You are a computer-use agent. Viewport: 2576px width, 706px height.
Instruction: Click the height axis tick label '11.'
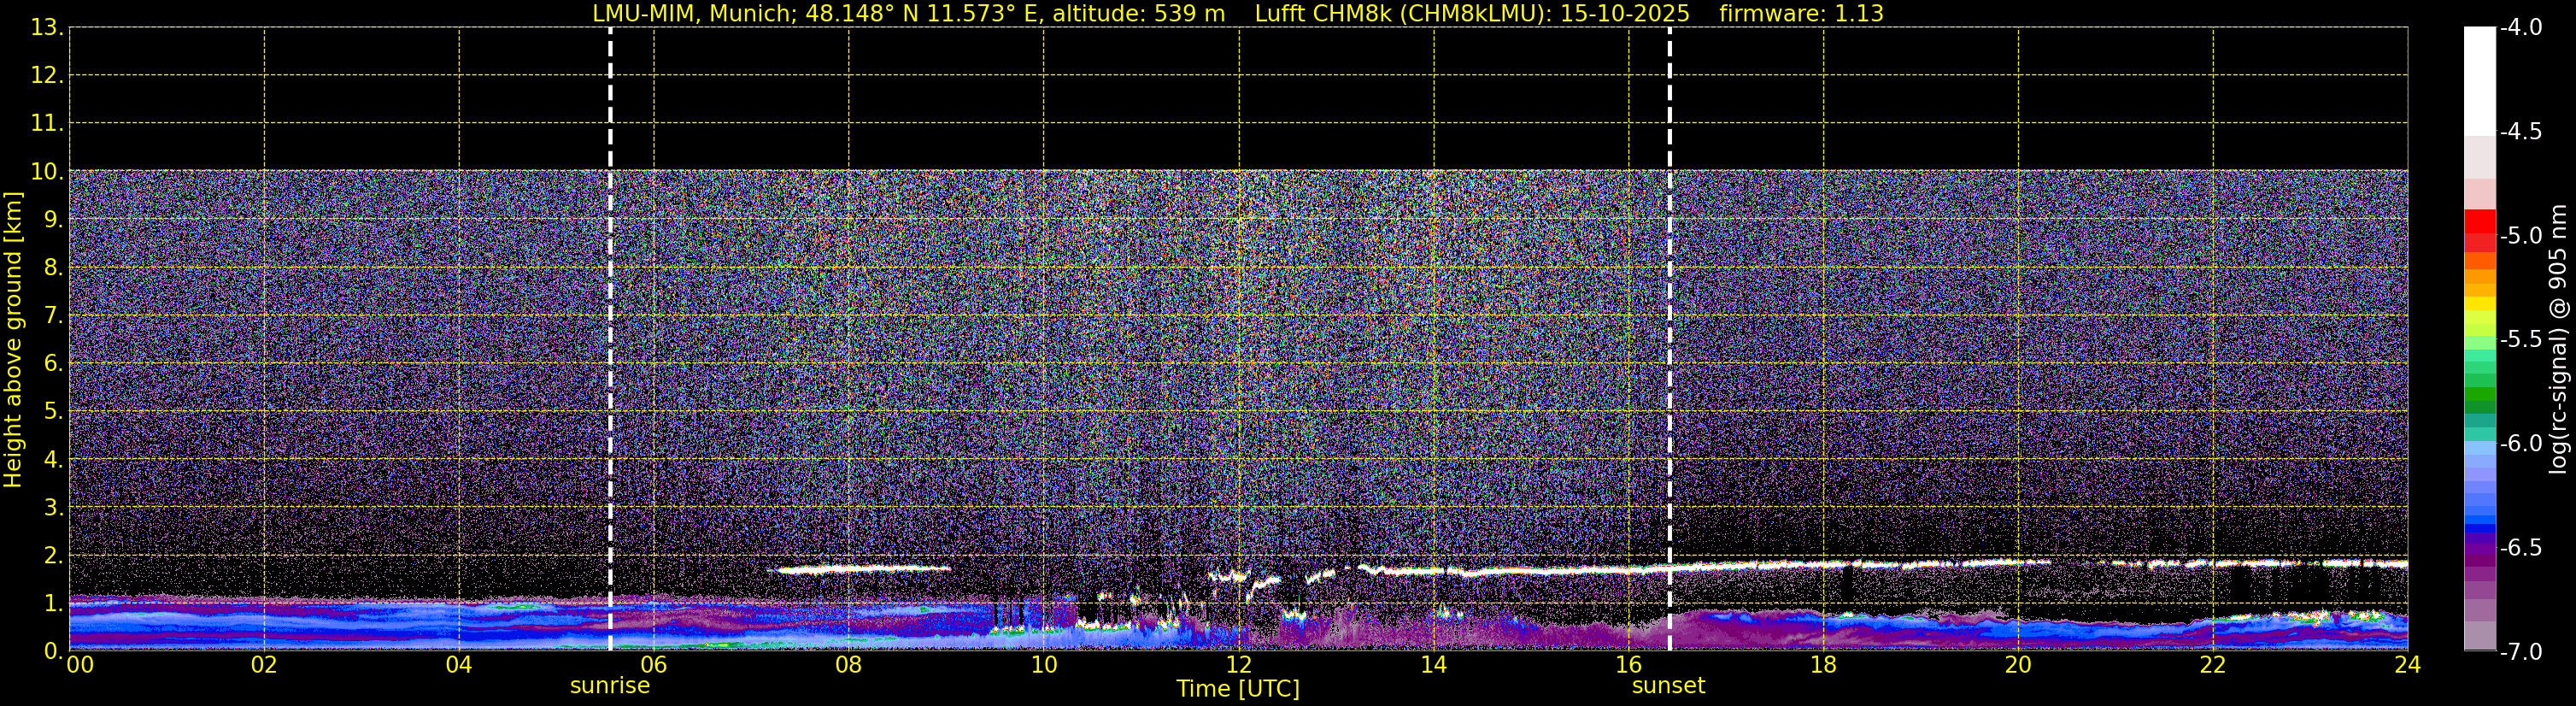(46, 124)
